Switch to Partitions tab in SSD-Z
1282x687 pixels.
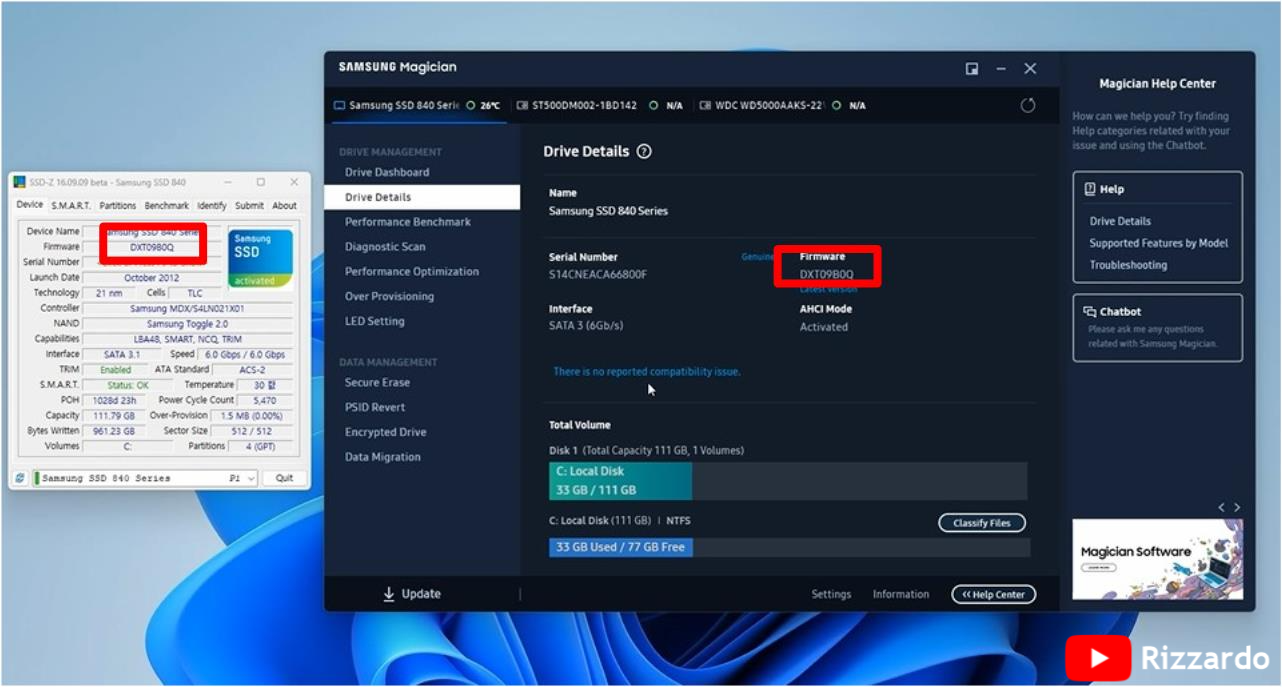(118, 205)
